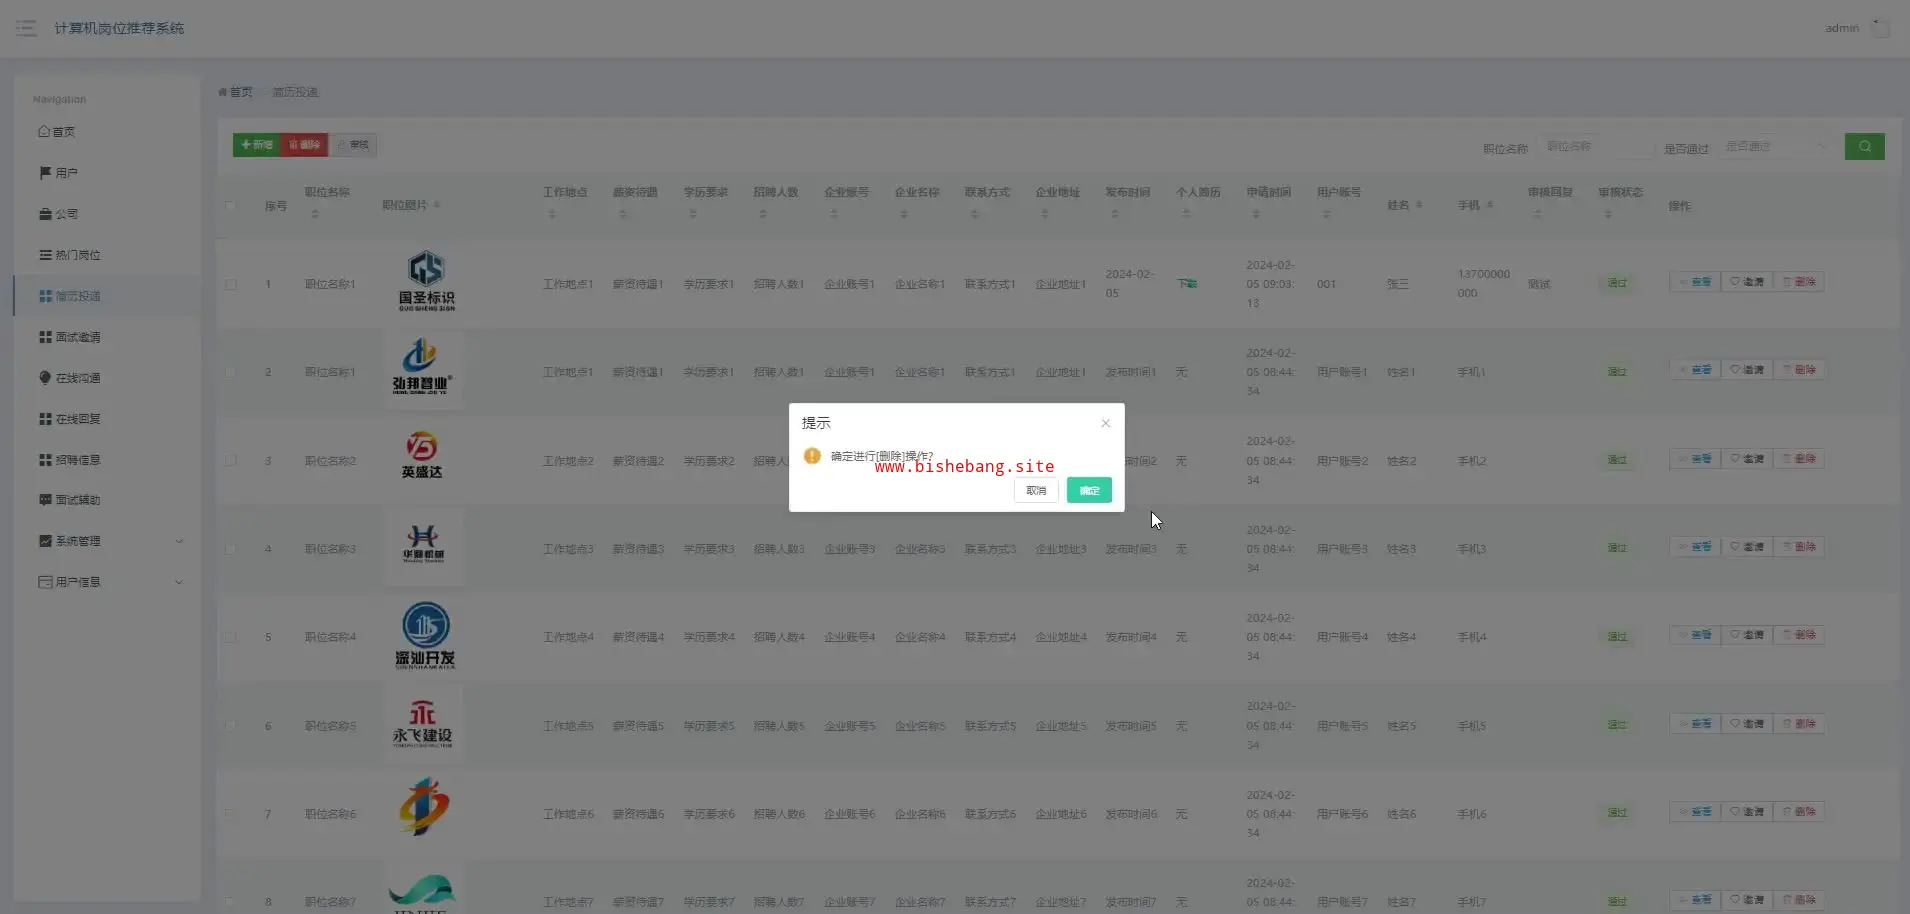This screenshot has width=1910, height=914.
Task: Check the checkbox for row 5
Action: click(x=231, y=637)
